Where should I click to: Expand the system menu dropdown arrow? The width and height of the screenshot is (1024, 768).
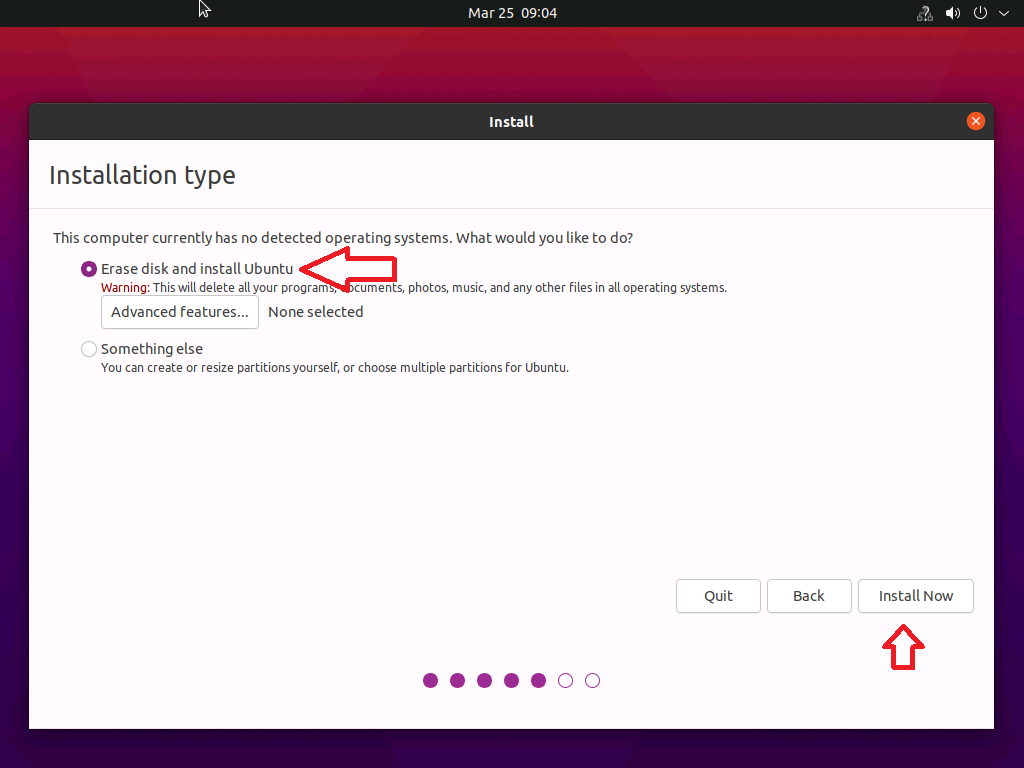point(1004,13)
